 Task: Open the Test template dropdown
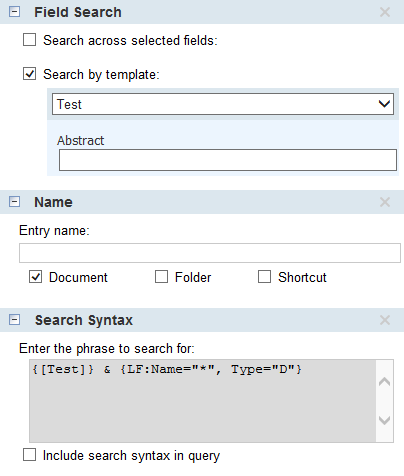click(x=223, y=104)
